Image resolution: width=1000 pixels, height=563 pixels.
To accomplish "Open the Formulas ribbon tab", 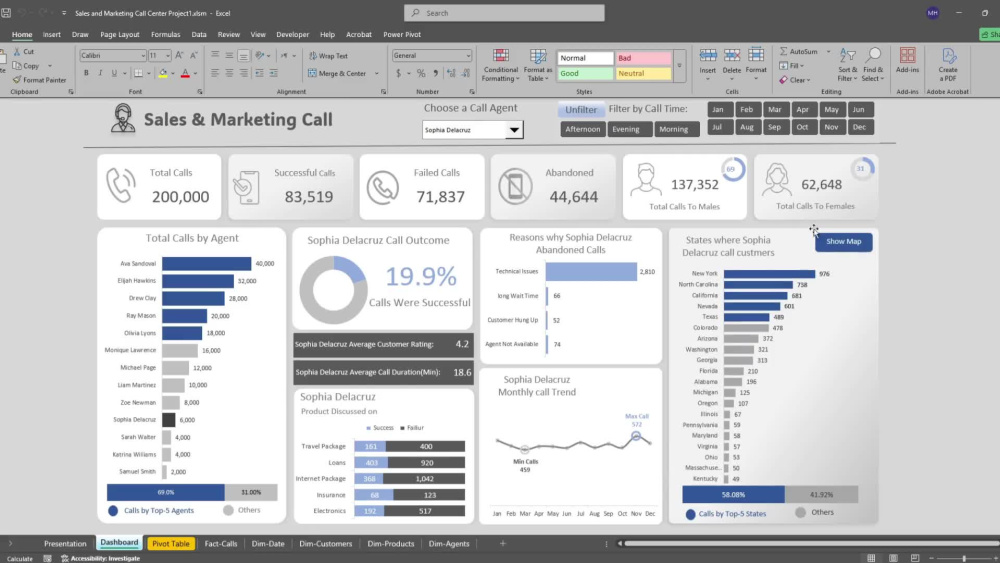I will pyautogui.click(x=165, y=34).
